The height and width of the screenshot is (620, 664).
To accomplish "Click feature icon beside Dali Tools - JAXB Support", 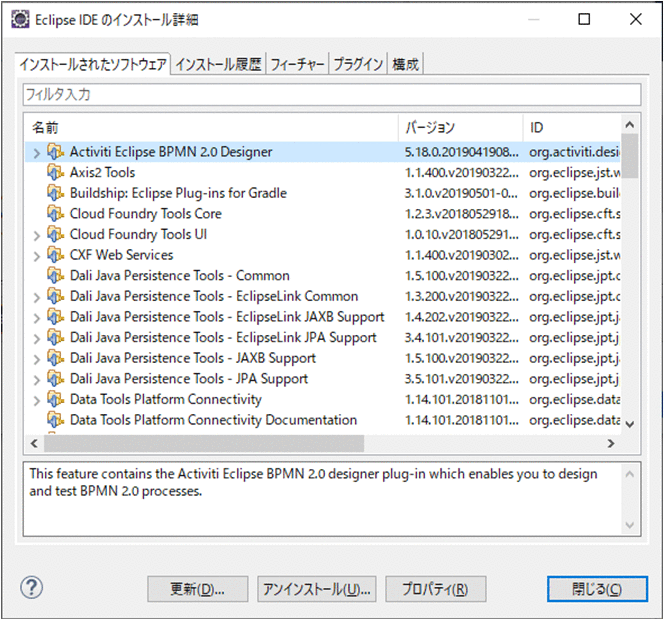I will (55, 358).
